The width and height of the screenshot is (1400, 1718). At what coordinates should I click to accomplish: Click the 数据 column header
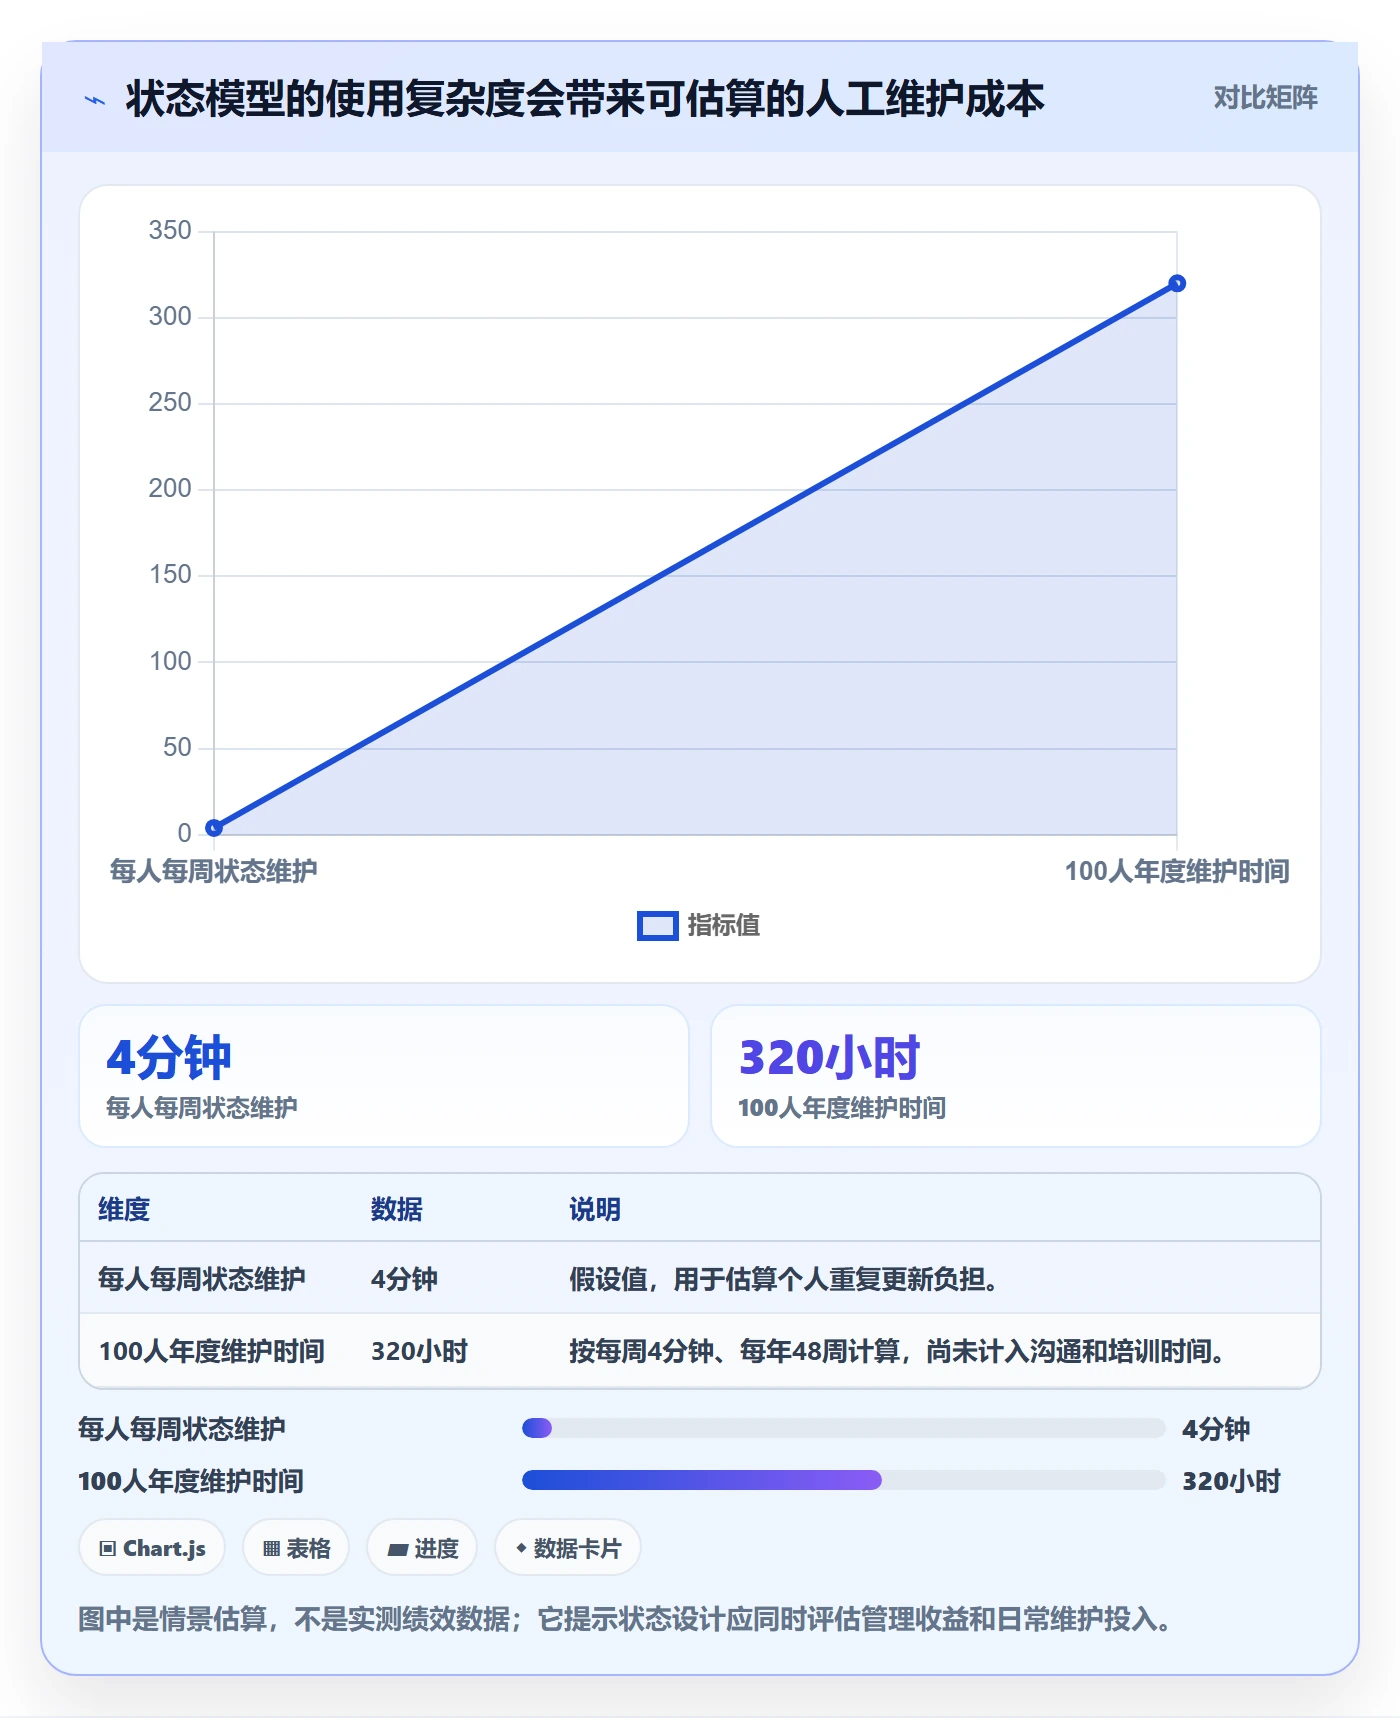point(397,1209)
